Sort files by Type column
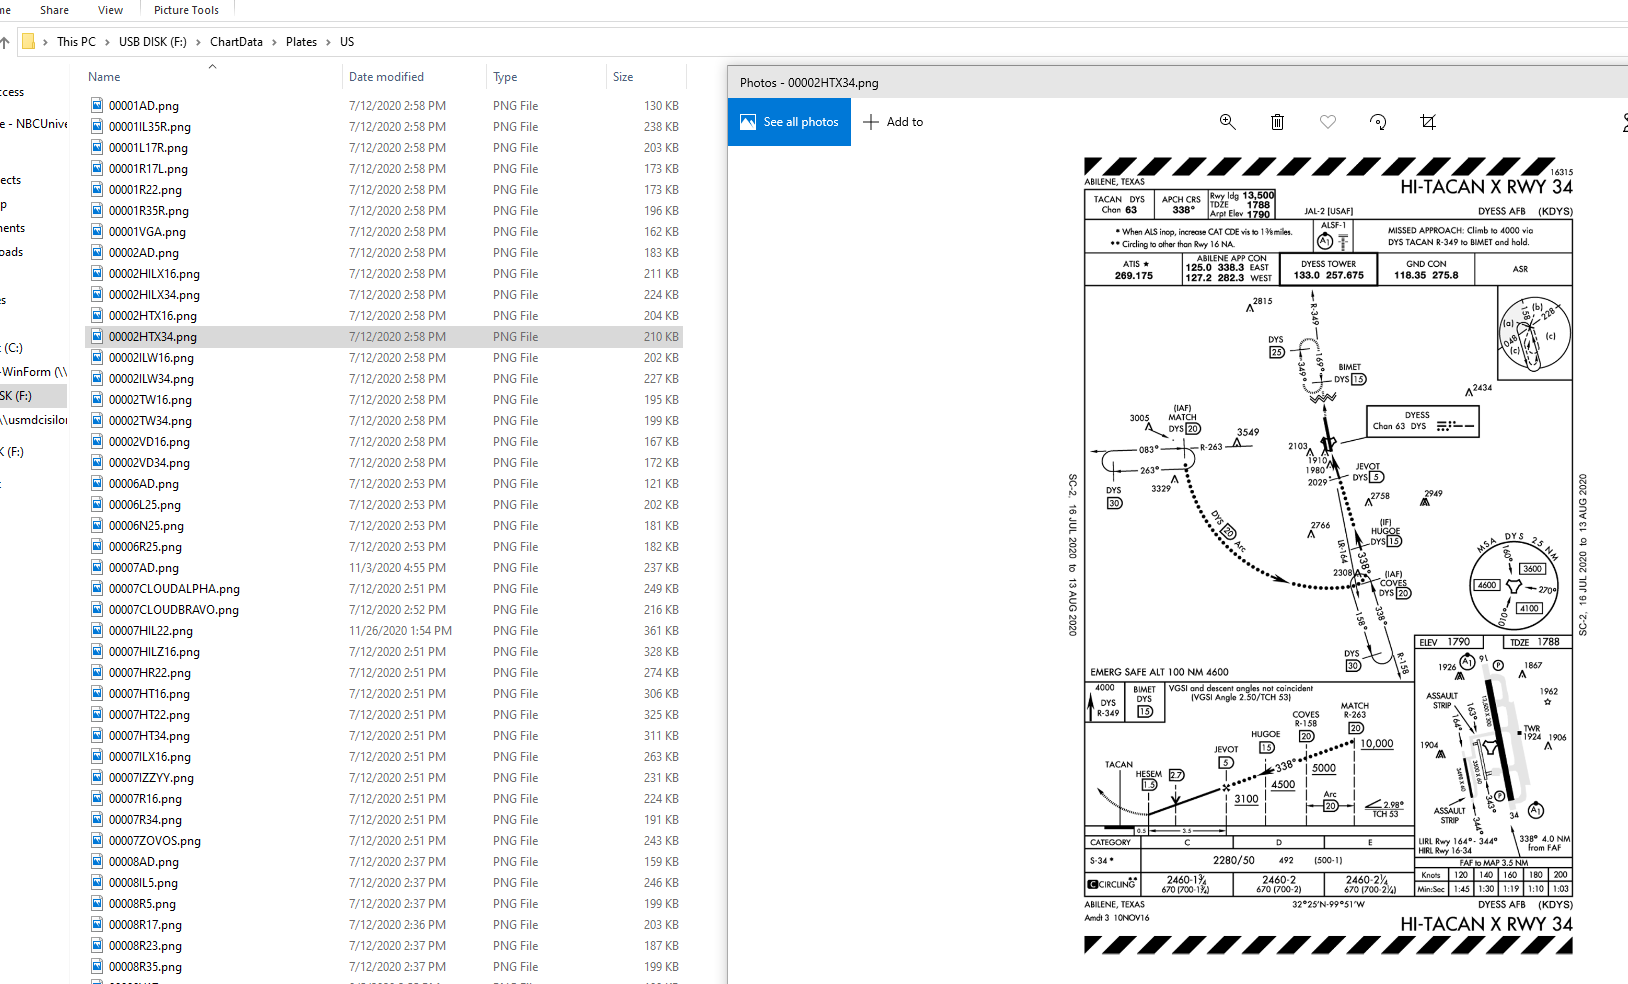Image resolution: width=1628 pixels, height=984 pixels. point(505,77)
